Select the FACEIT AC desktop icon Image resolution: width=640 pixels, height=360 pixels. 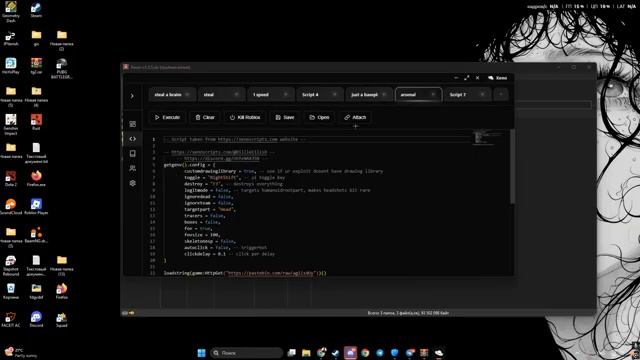11,319
